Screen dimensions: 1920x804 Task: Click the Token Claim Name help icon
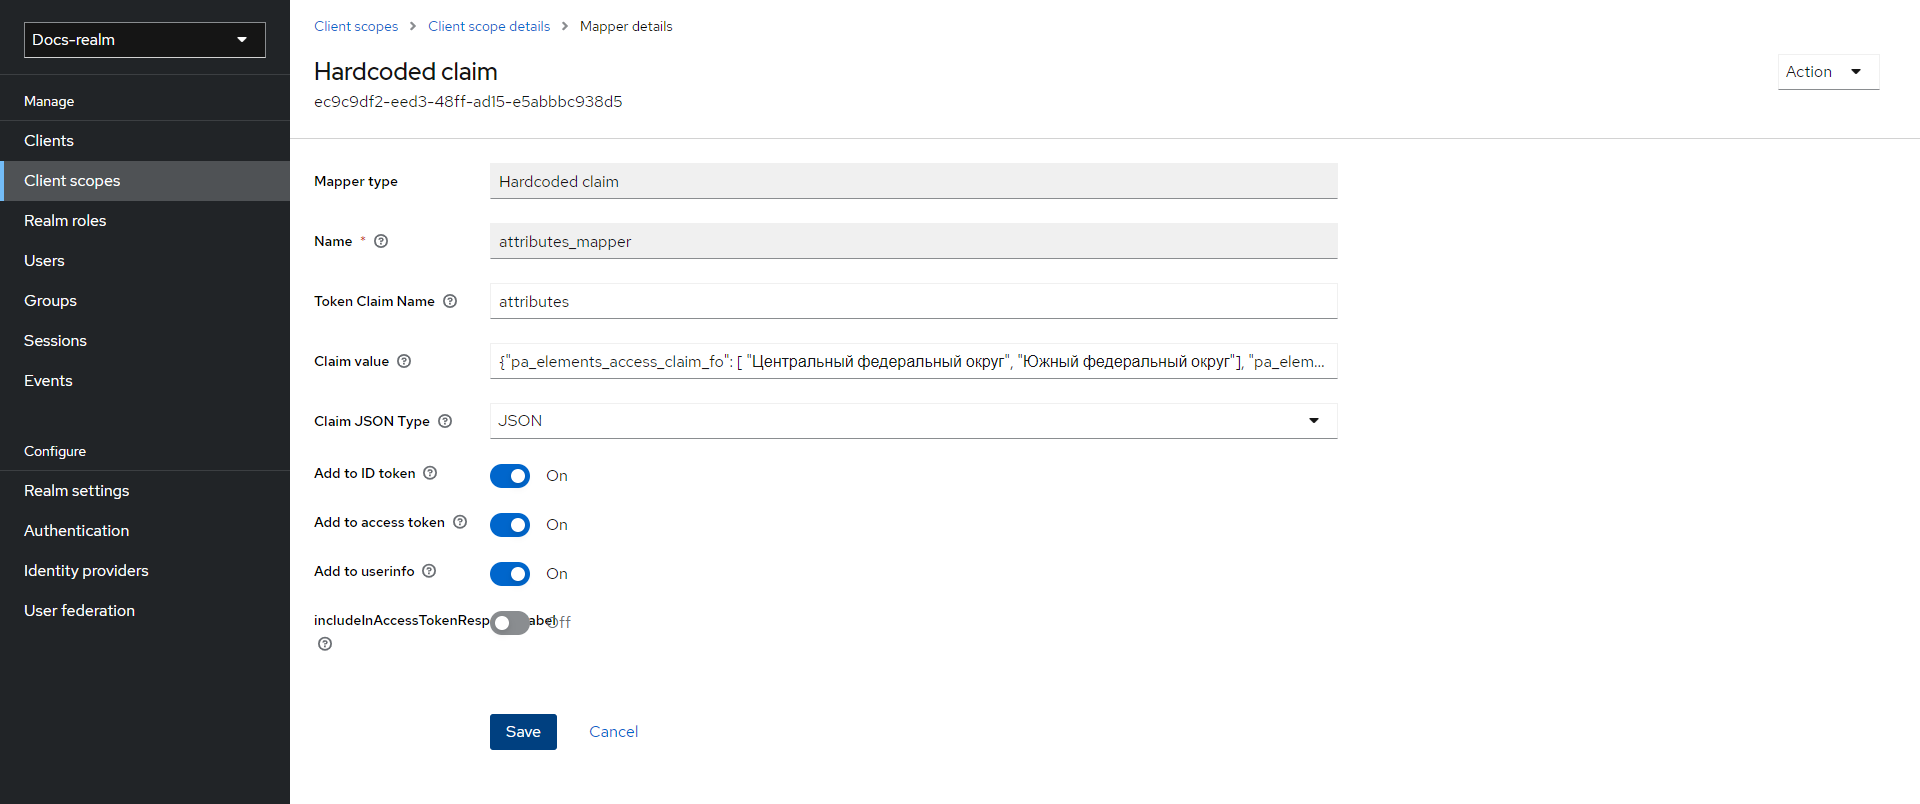coord(450,301)
